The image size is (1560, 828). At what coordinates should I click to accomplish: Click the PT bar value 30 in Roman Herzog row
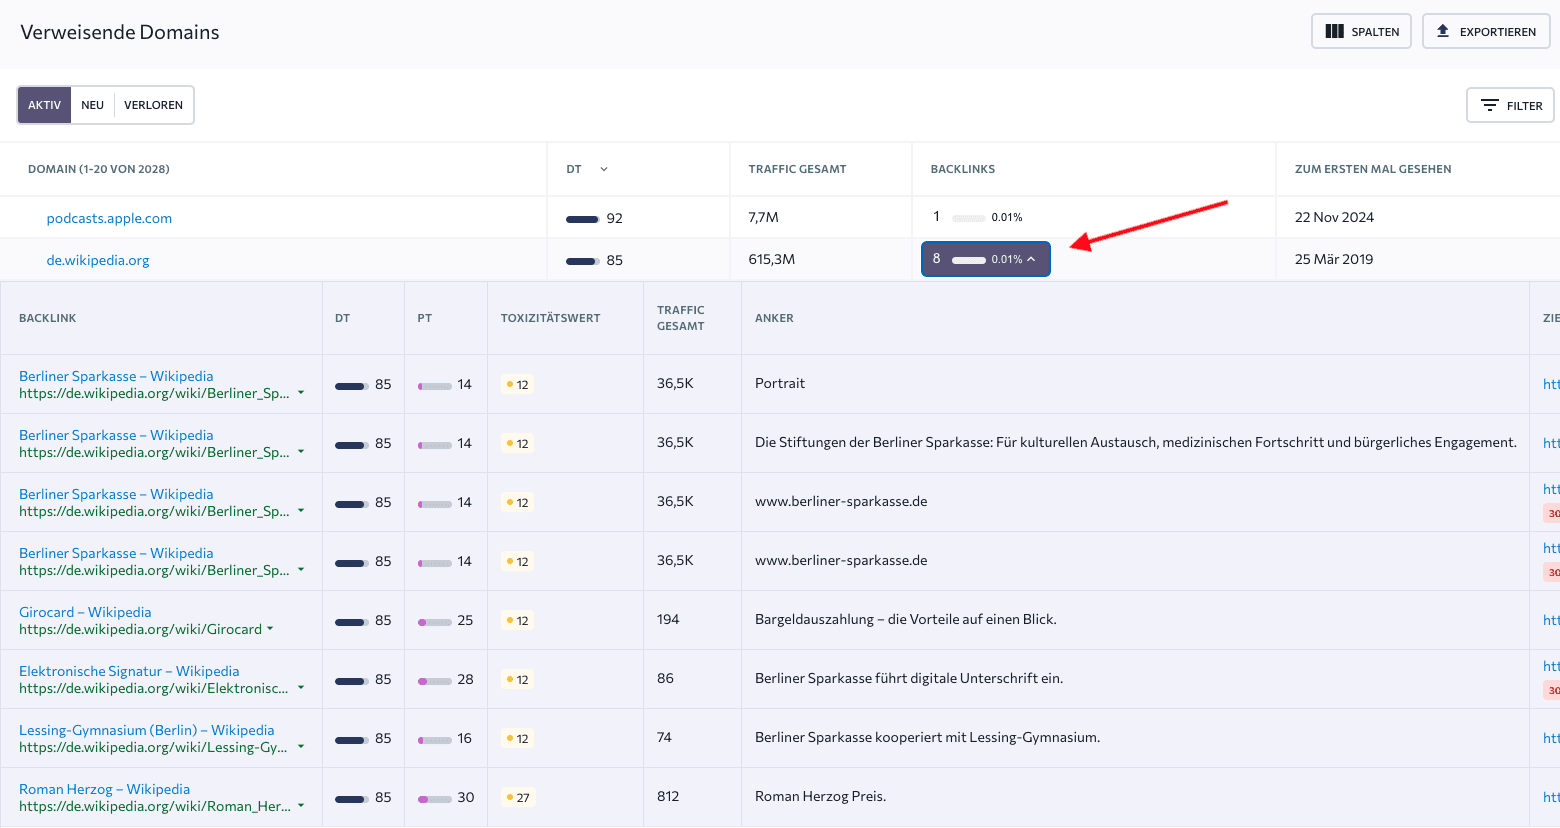[x=446, y=797]
